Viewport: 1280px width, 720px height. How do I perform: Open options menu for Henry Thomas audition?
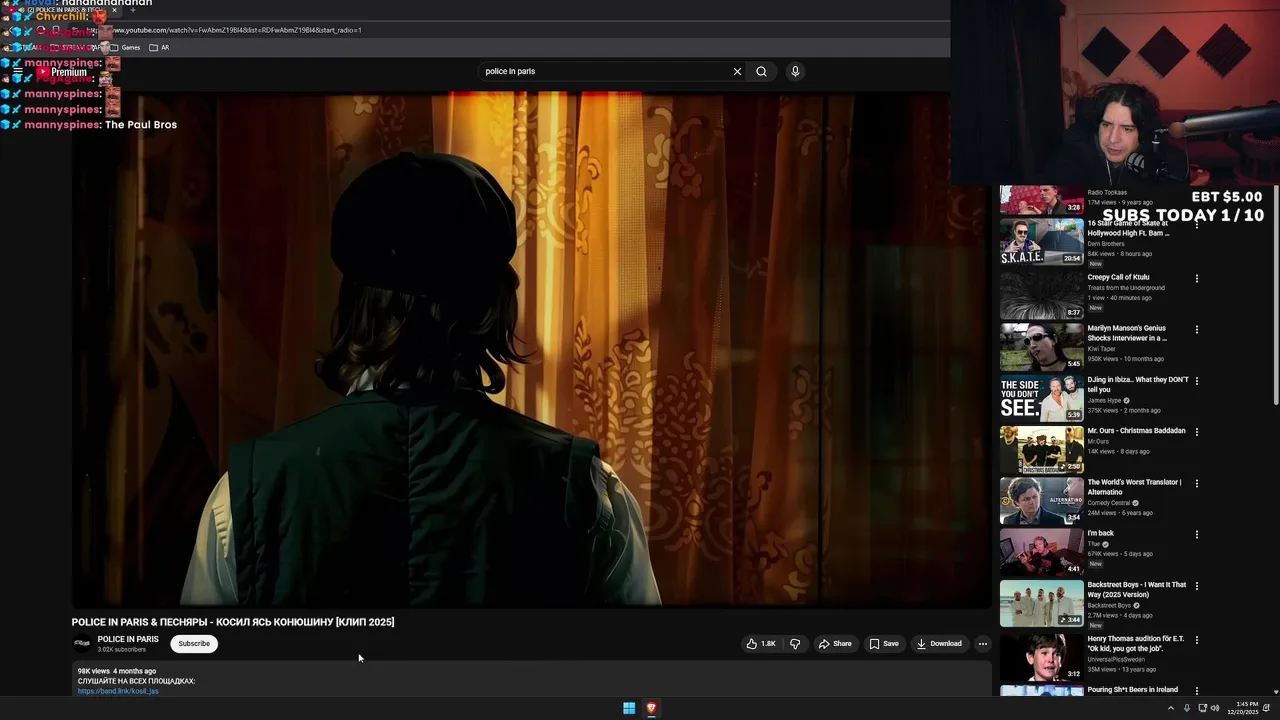1197,640
